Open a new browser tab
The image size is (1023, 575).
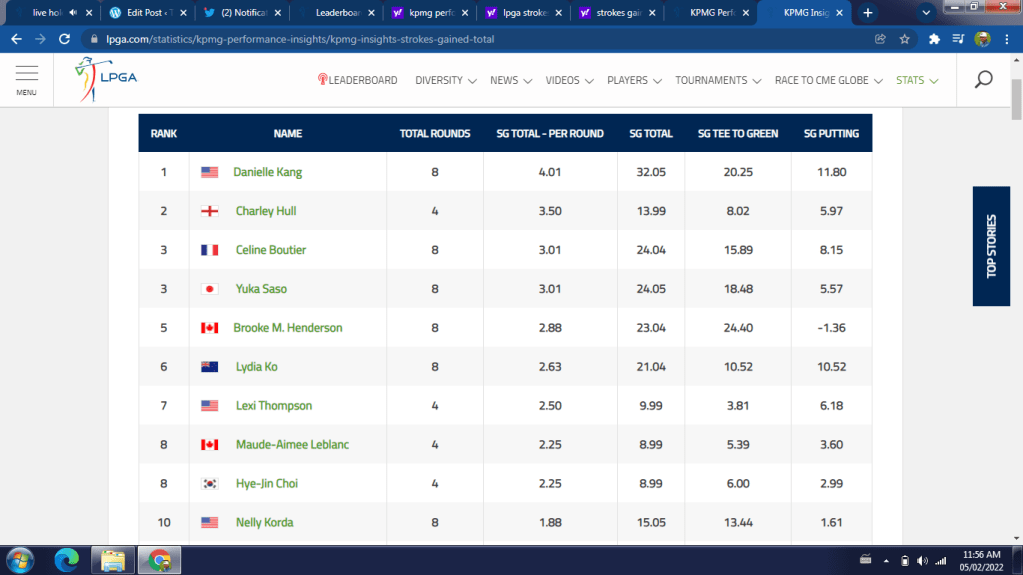(868, 13)
